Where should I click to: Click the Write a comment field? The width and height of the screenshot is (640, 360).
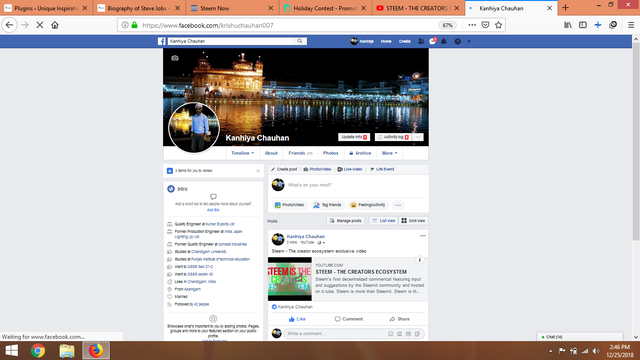click(x=336, y=333)
